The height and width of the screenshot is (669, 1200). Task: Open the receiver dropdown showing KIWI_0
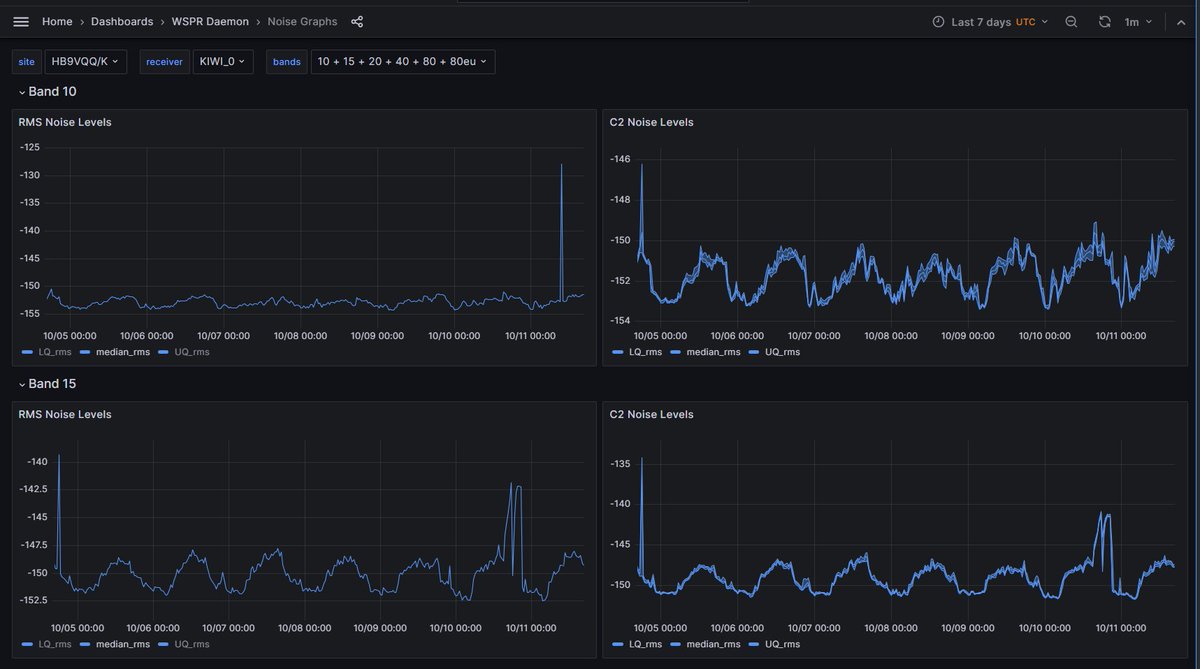[223, 62]
